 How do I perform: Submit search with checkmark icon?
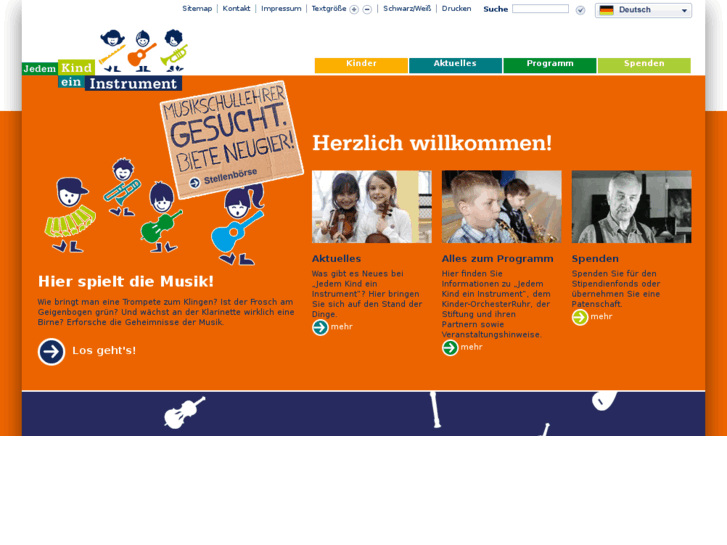(x=580, y=10)
